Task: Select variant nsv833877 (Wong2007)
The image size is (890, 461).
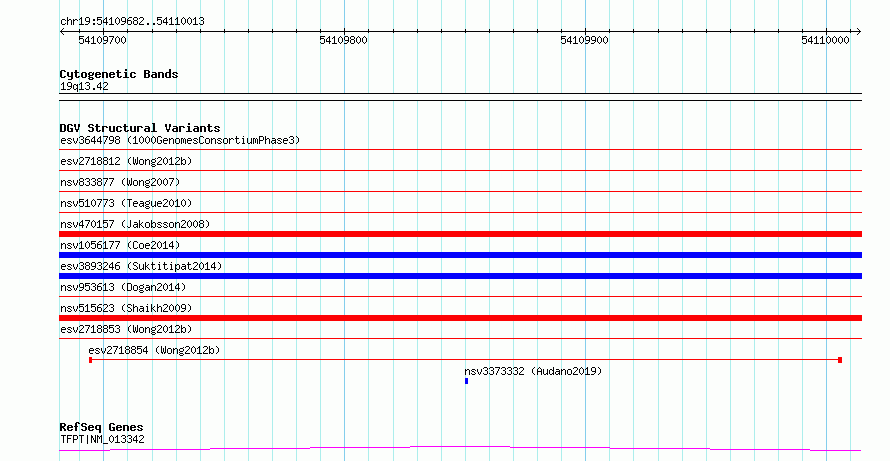Action: tap(120, 182)
